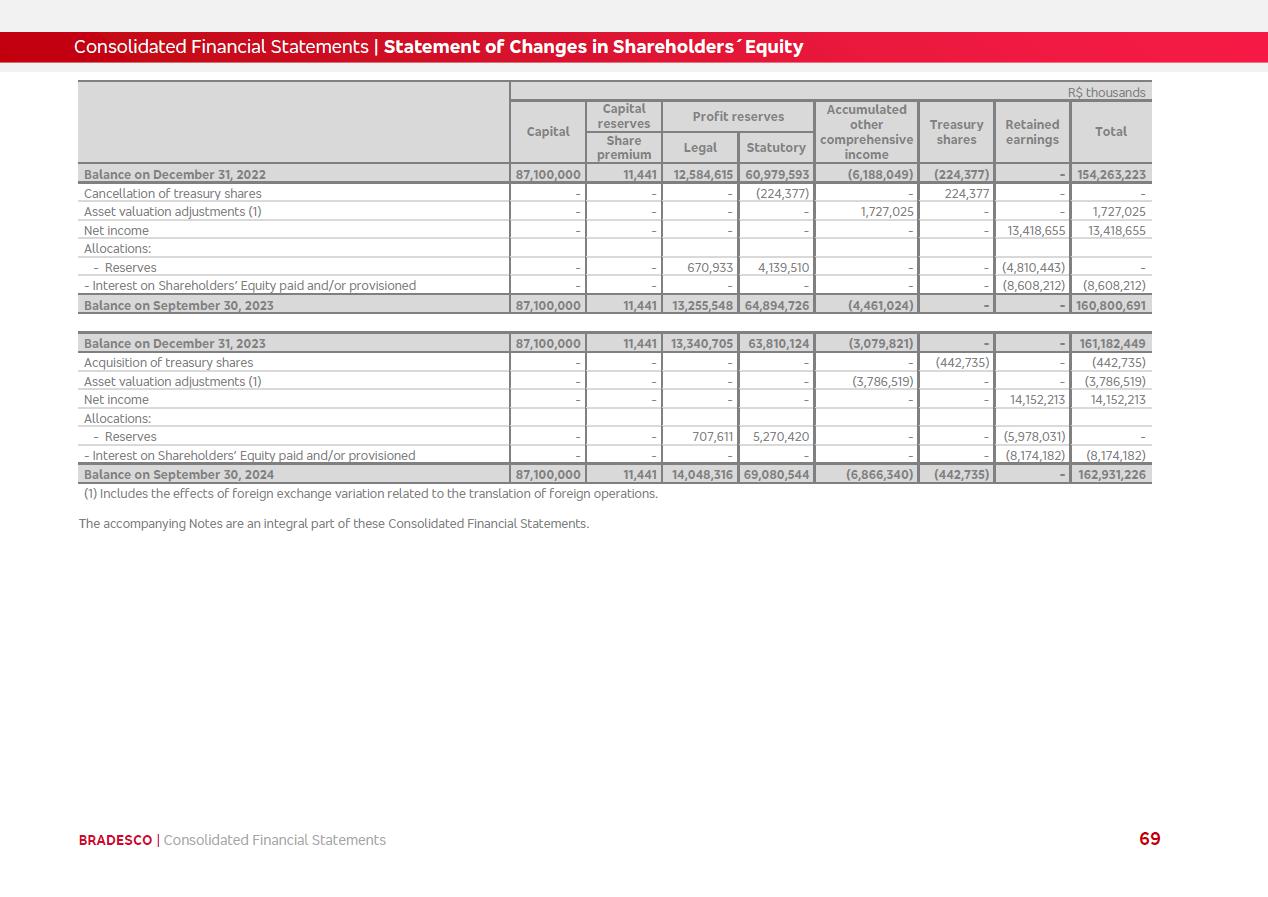Select the 'Consolidated Financial Statements' header text
This screenshot has height=897, width=1268.
[221, 47]
